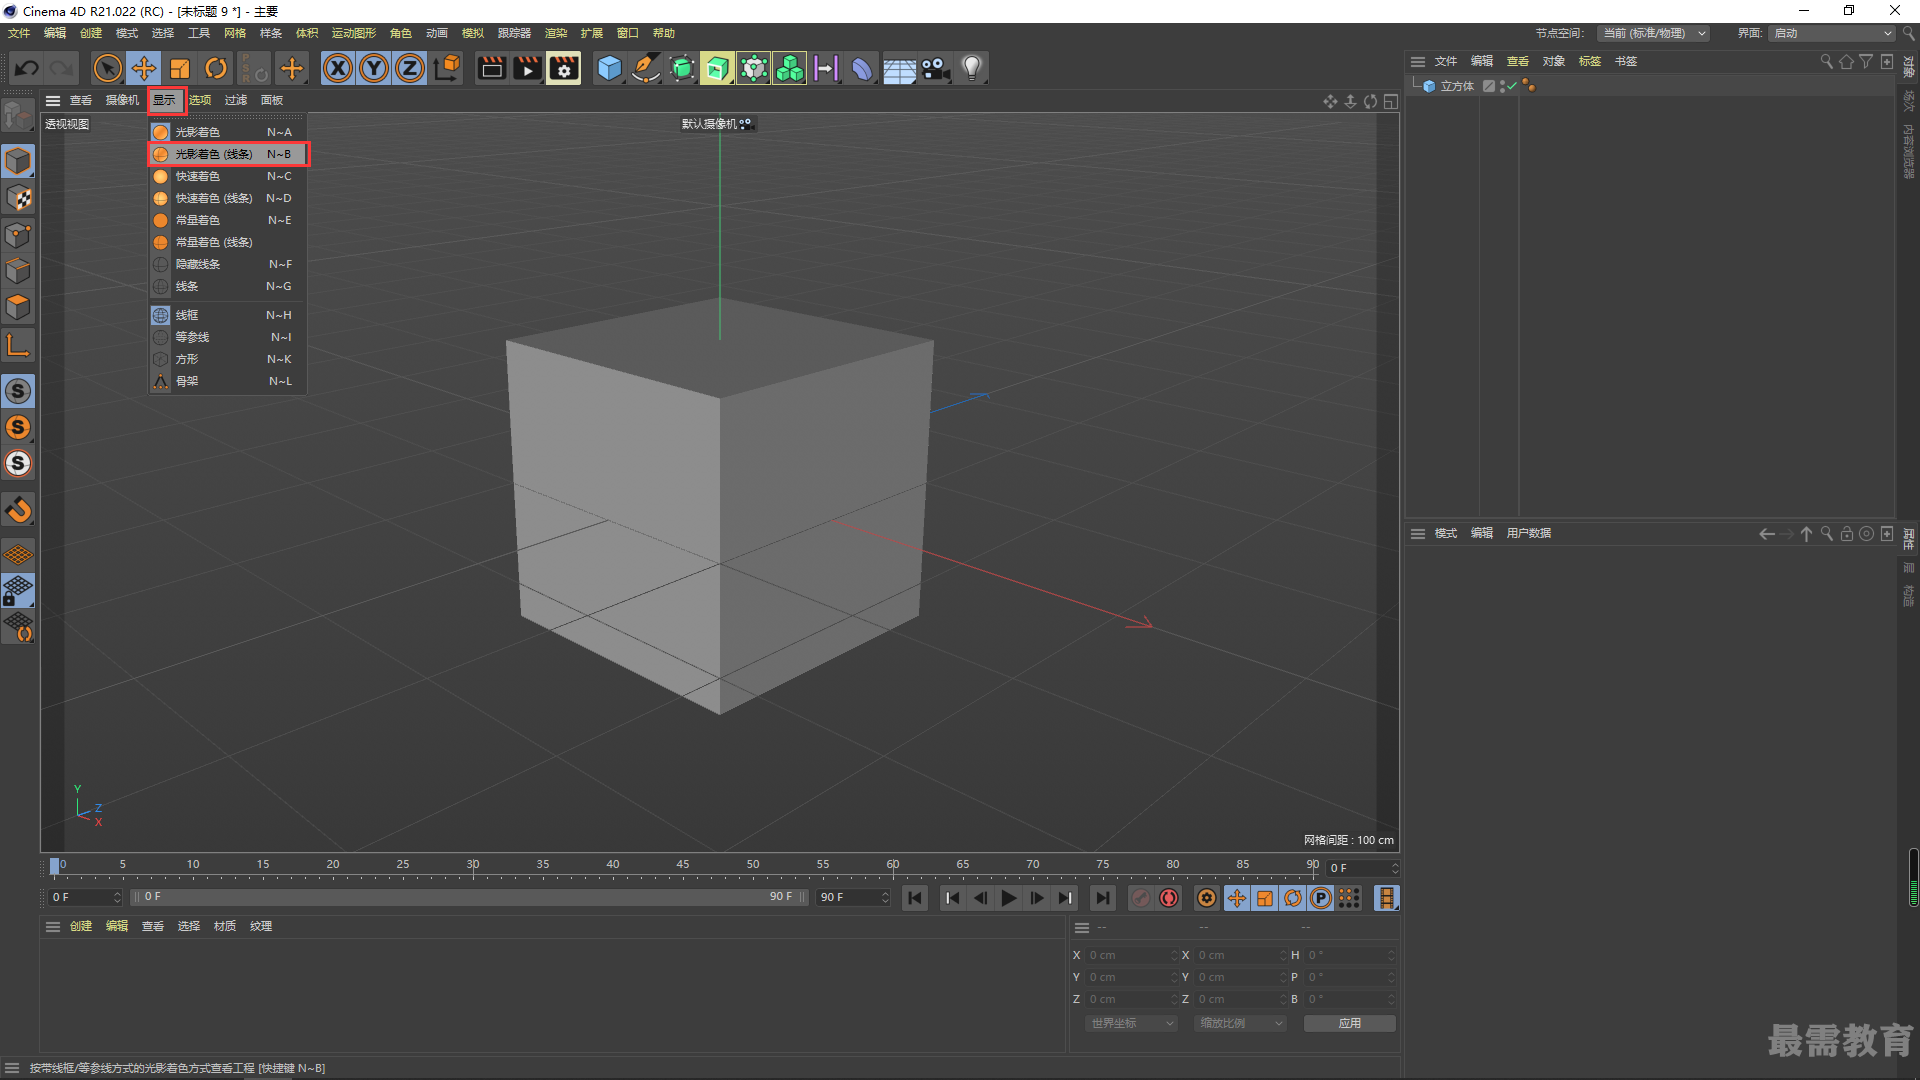Screen dimensions: 1920x1080
Task: Click the Bend deformer icon
Action: pyautogui.click(x=862, y=68)
